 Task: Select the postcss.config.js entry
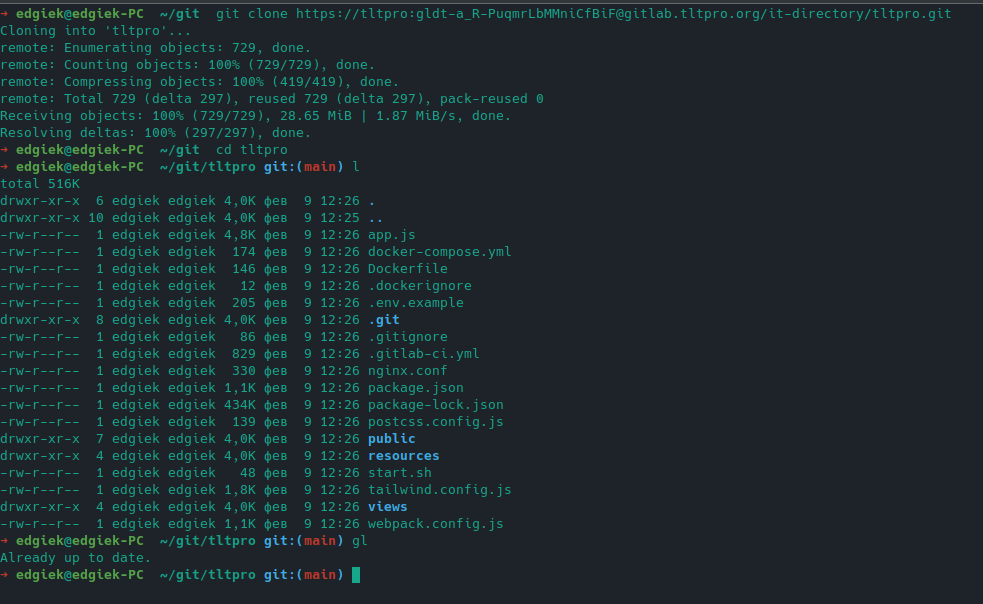(435, 422)
